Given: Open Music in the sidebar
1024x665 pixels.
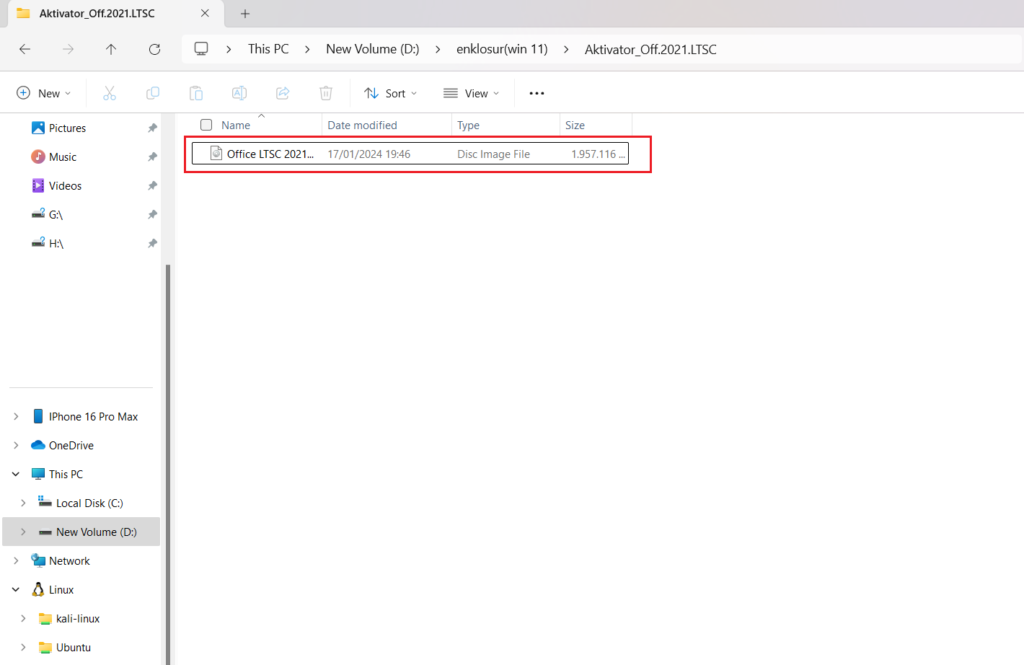Looking at the screenshot, I should point(62,157).
